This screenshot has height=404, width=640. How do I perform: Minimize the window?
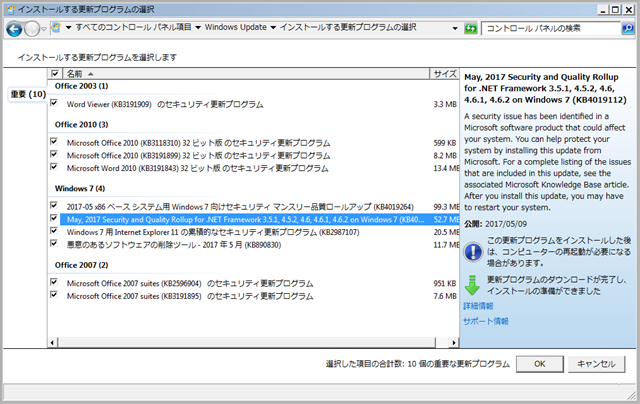coord(603,9)
